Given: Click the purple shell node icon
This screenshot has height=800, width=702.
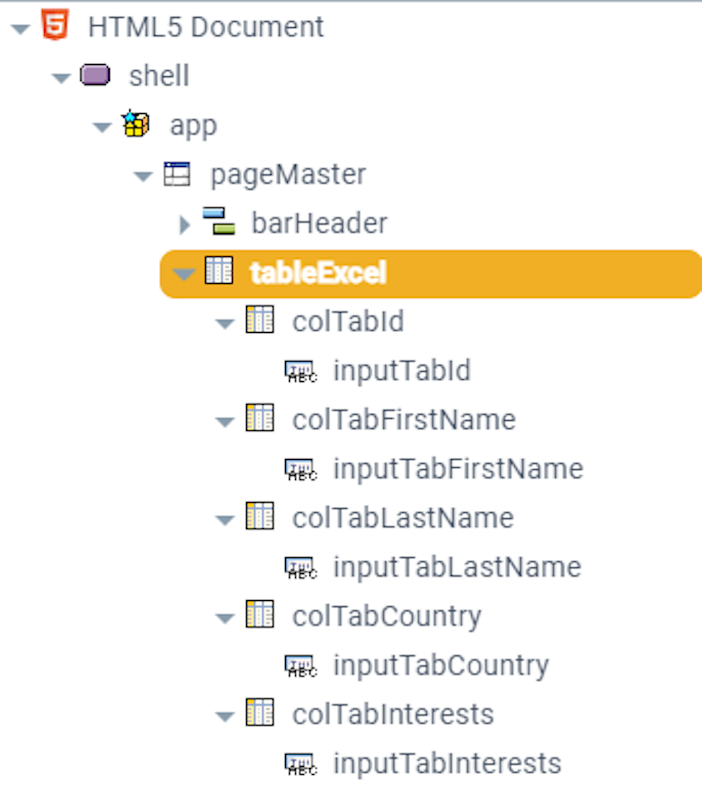Looking at the screenshot, I should (95, 75).
